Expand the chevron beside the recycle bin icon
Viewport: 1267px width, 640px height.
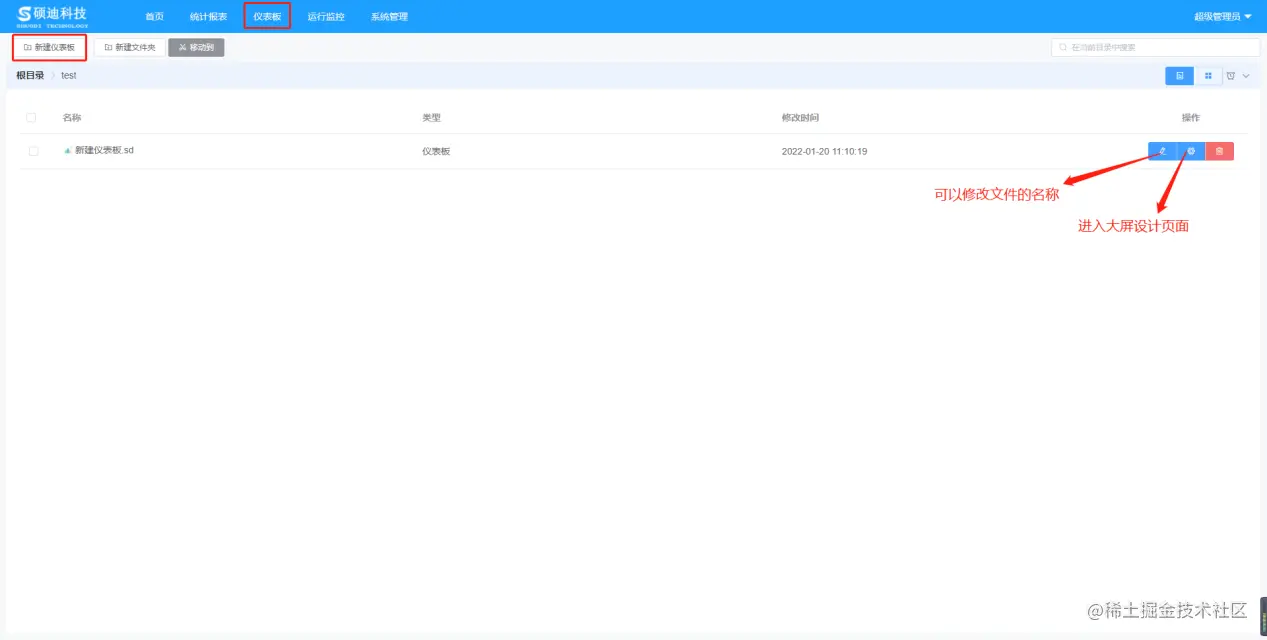tap(1246, 75)
